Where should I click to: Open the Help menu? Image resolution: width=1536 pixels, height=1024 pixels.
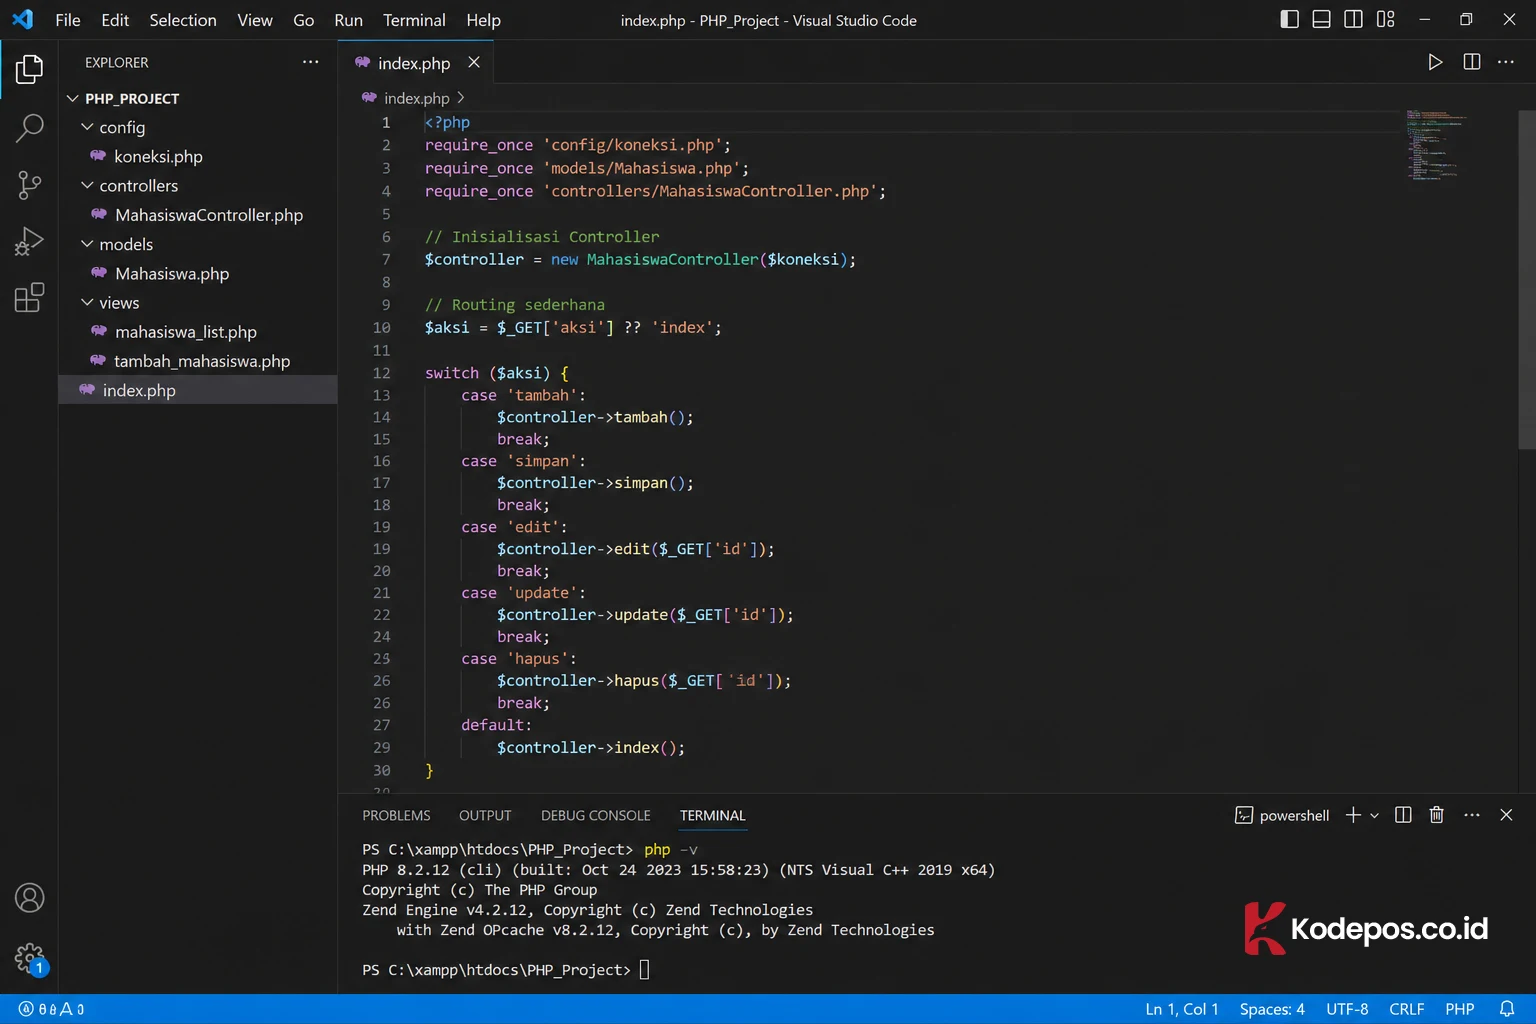[483, 20]
